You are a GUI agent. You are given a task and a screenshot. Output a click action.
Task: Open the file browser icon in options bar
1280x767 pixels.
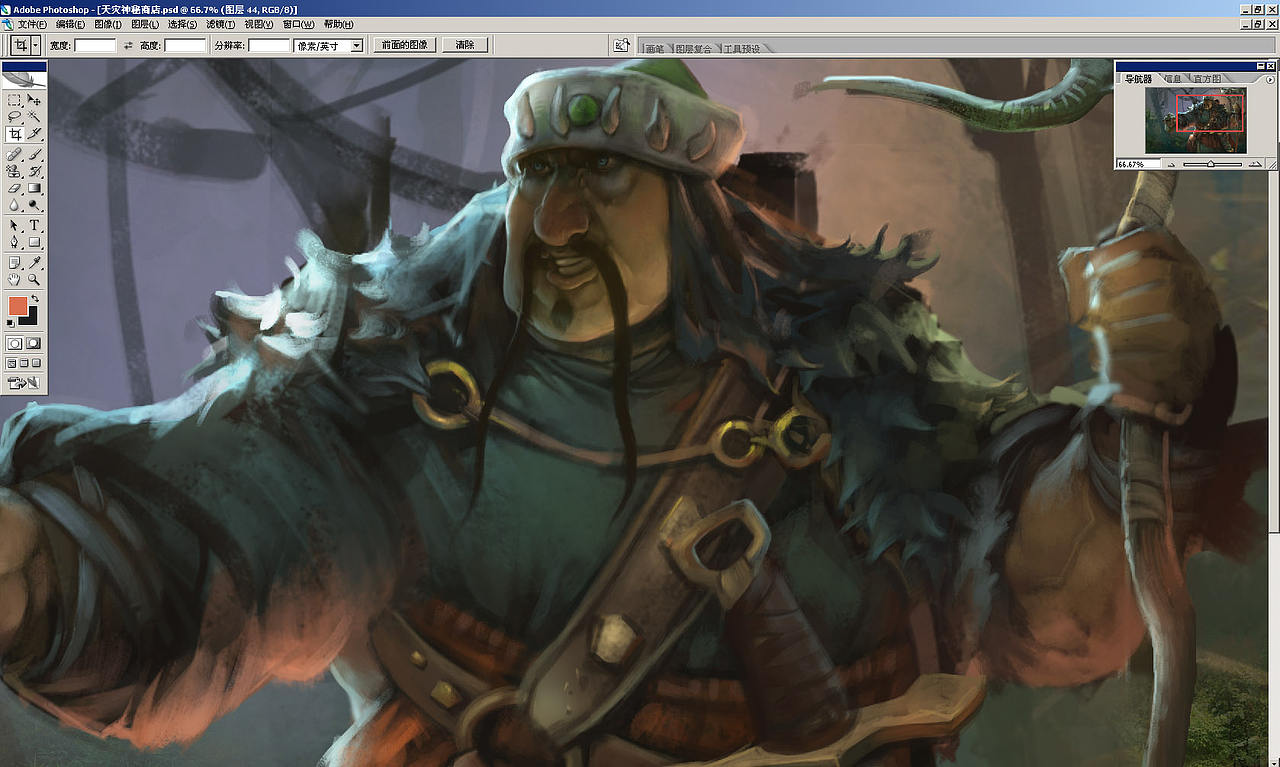click(x=622, y=45)
